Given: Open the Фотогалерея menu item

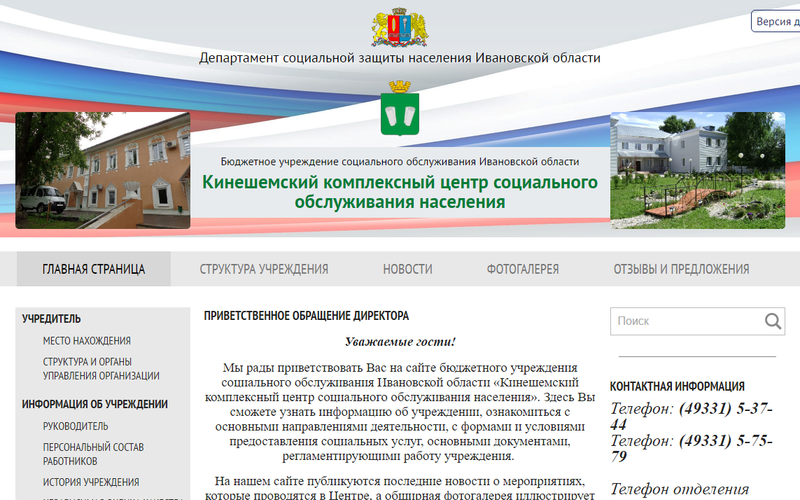Looking at the screenshot, I should tap(522, 269).
